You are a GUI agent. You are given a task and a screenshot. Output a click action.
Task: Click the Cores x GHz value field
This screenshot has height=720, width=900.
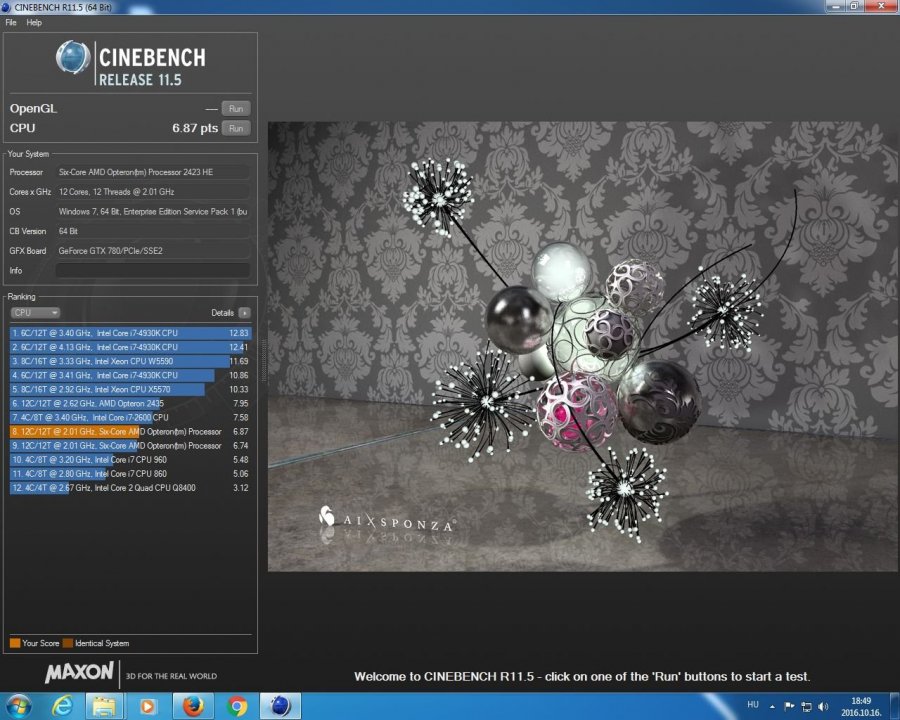click(153, 192)
